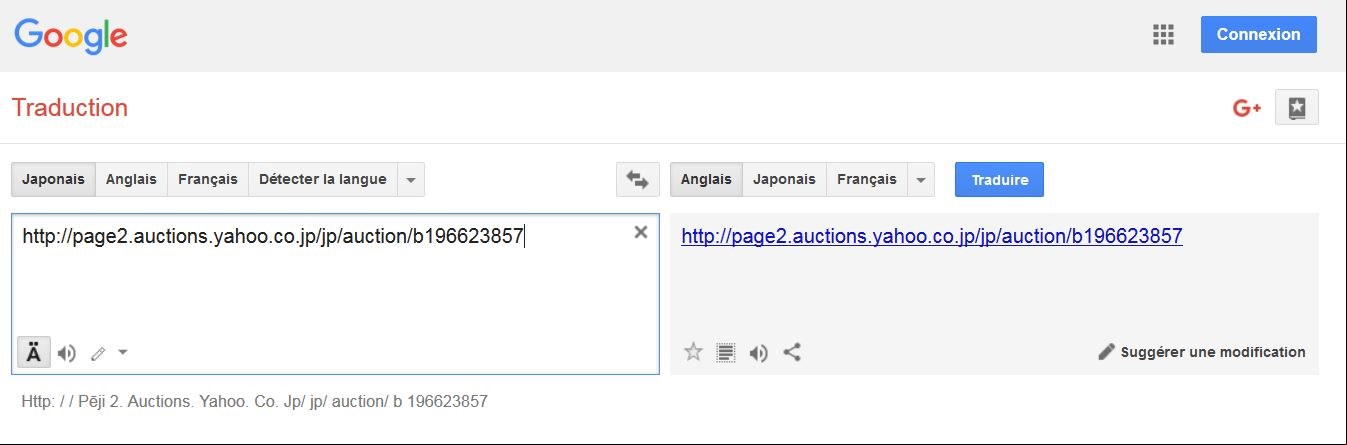Select Japonais as target language
Viewport: 1347px width, 445px height.
(x=784, y=180)
